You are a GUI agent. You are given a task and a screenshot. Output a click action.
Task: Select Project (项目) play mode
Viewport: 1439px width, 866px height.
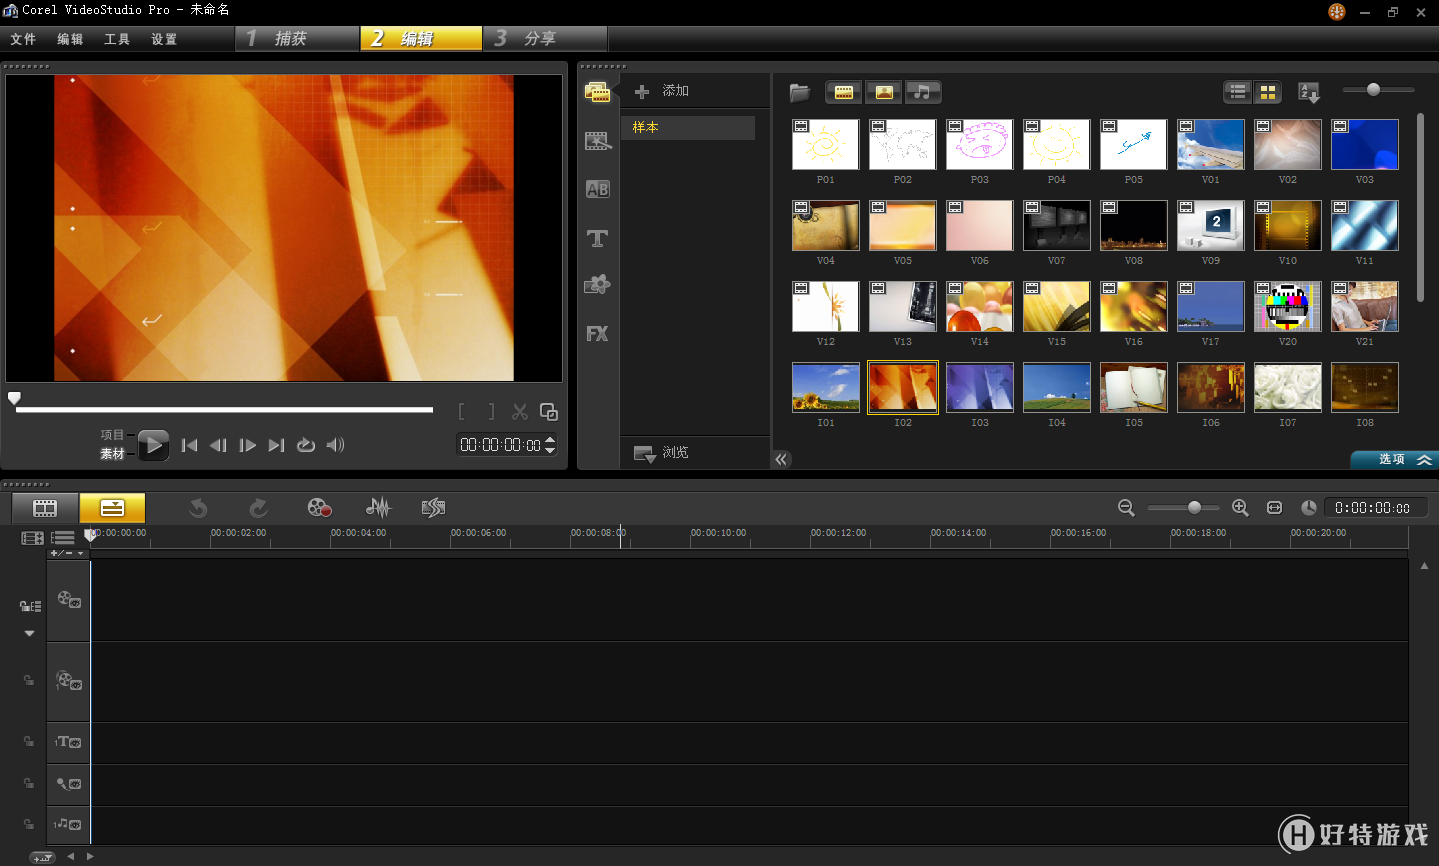112,435
